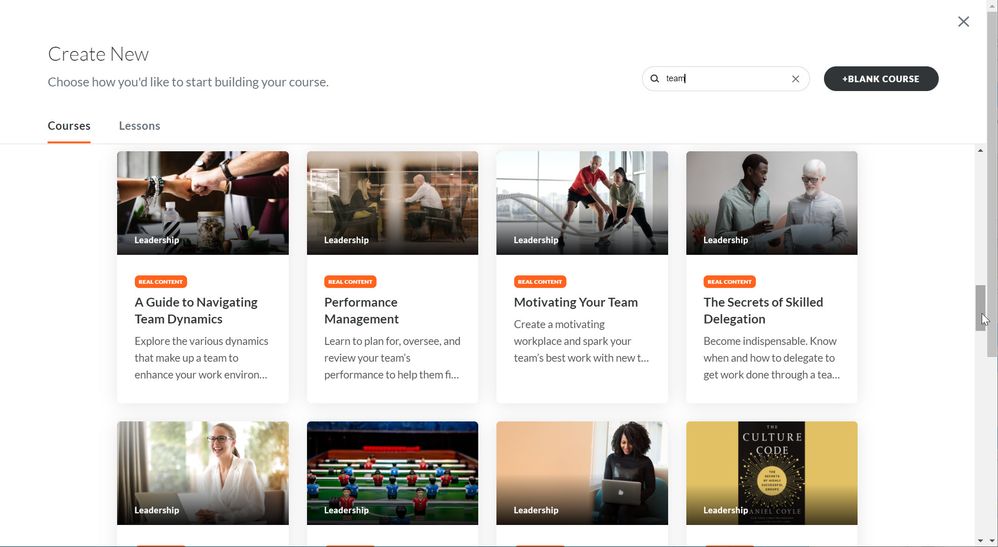Select the Motivating Your Team course
Image resolution: width=998 pixels, height=547 pixels.
[x=575, y=302]
